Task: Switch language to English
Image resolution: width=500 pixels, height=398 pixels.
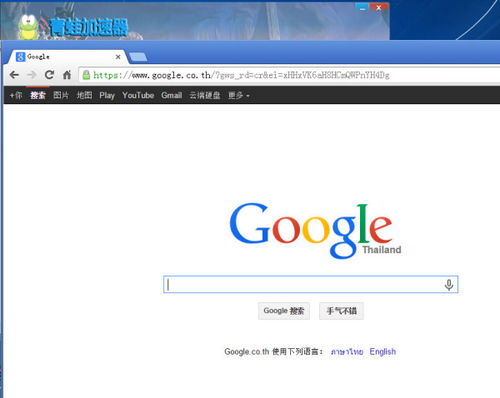Action: [x=383, y=352]
